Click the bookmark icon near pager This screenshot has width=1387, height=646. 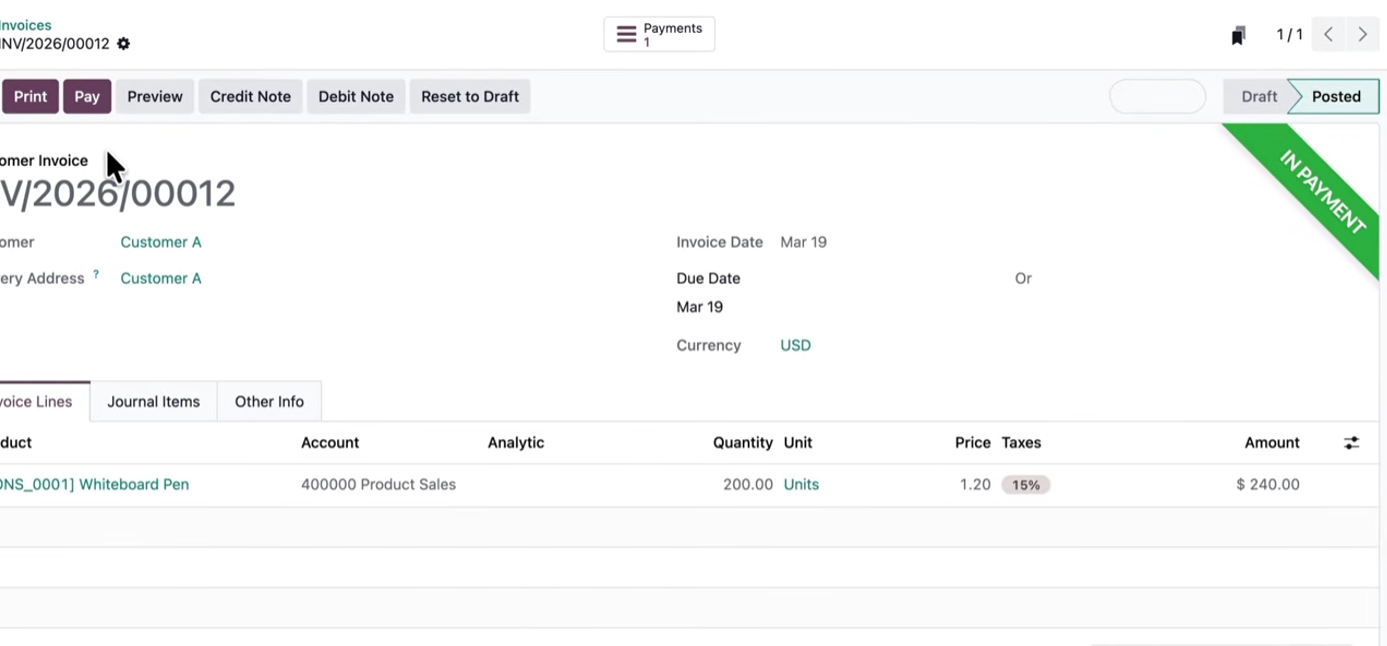point(1238,36)
